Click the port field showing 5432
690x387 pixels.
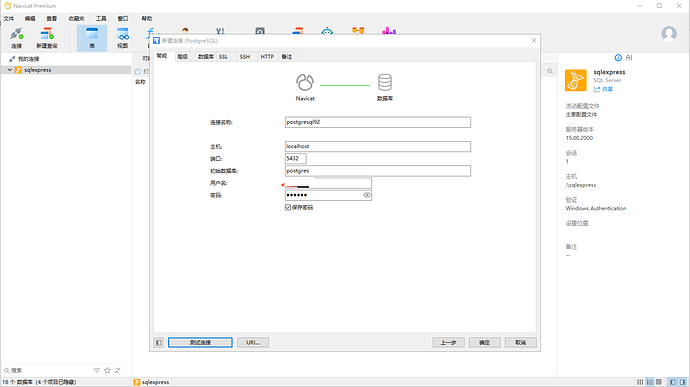295,158
